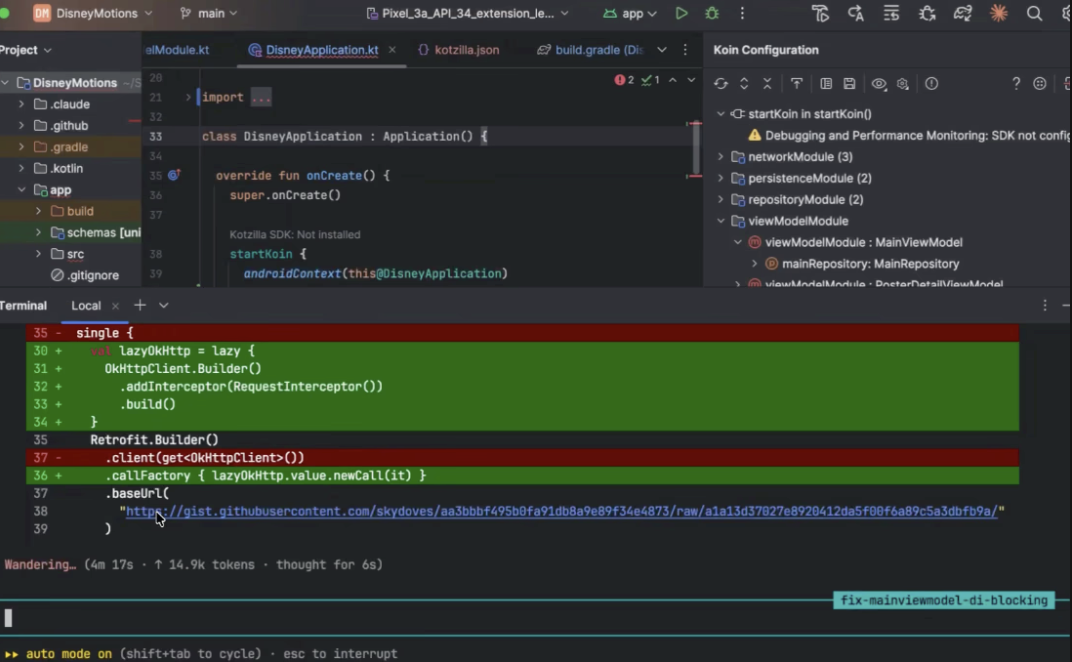Open the more actions menu beside the debug icon
Viewport: 1072px width, 662px height.
pyautogui.click(x=742, y=13)
